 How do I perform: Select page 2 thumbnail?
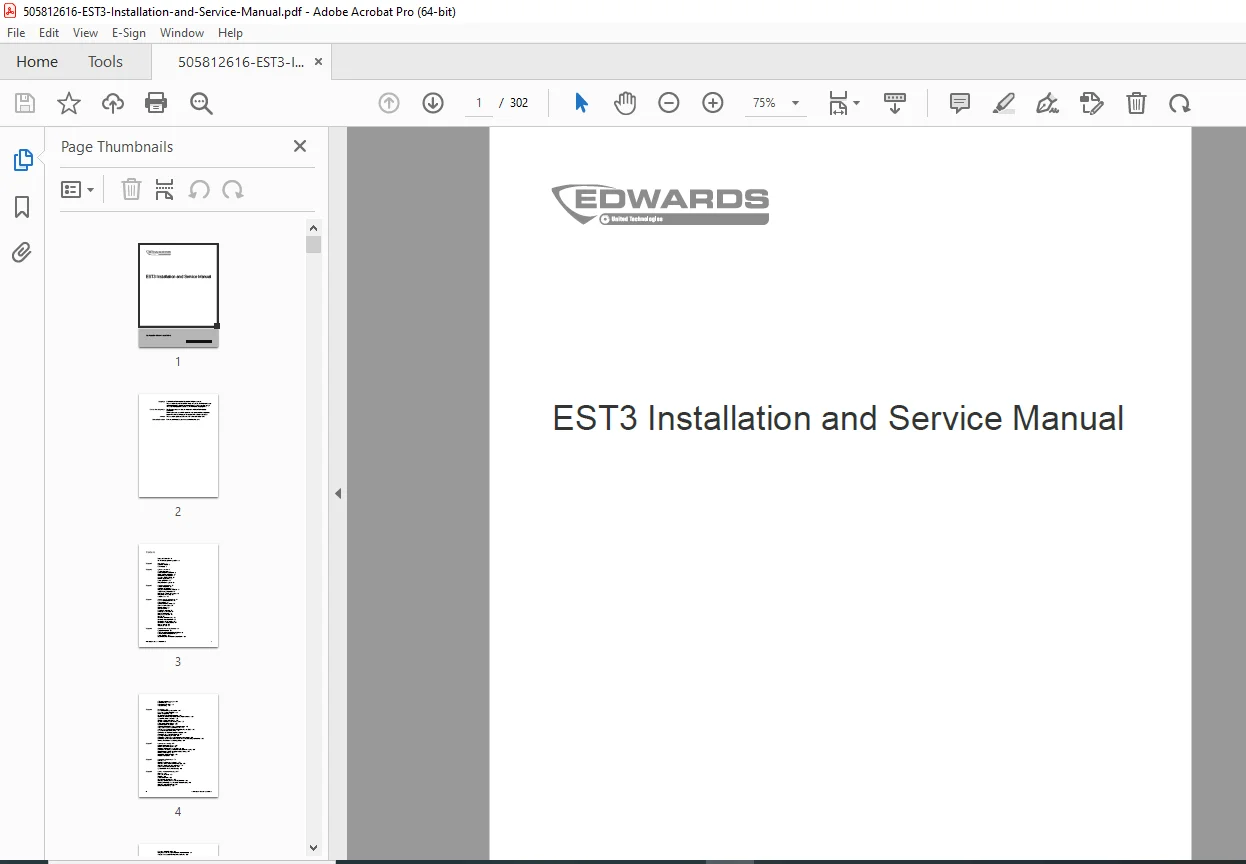178,445
